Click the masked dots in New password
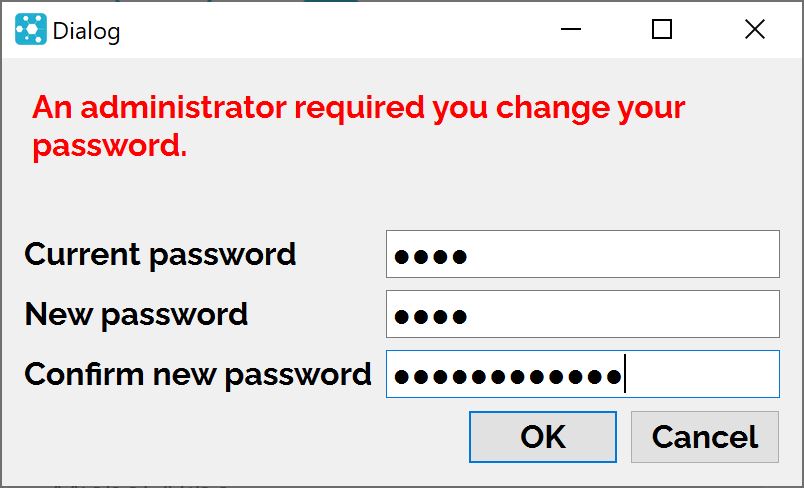Screen dimensions: 804x488 430,316
